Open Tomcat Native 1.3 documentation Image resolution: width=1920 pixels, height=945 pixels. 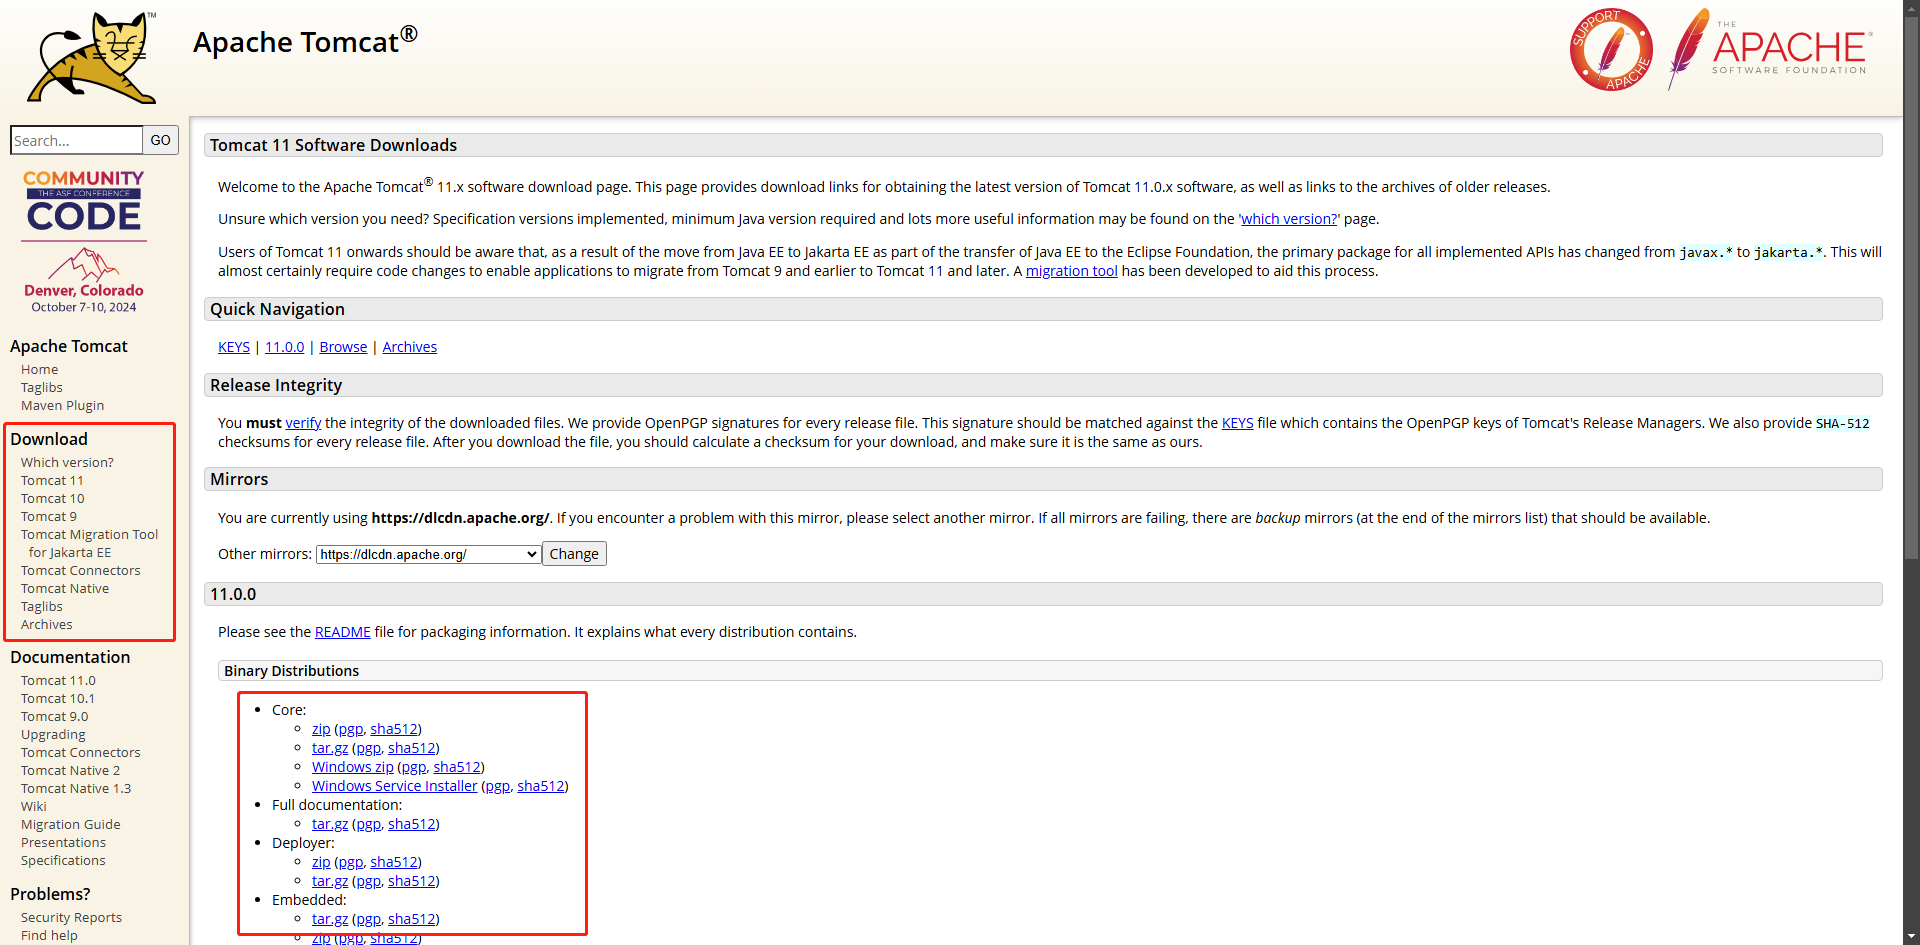click(x=76, y=789)
